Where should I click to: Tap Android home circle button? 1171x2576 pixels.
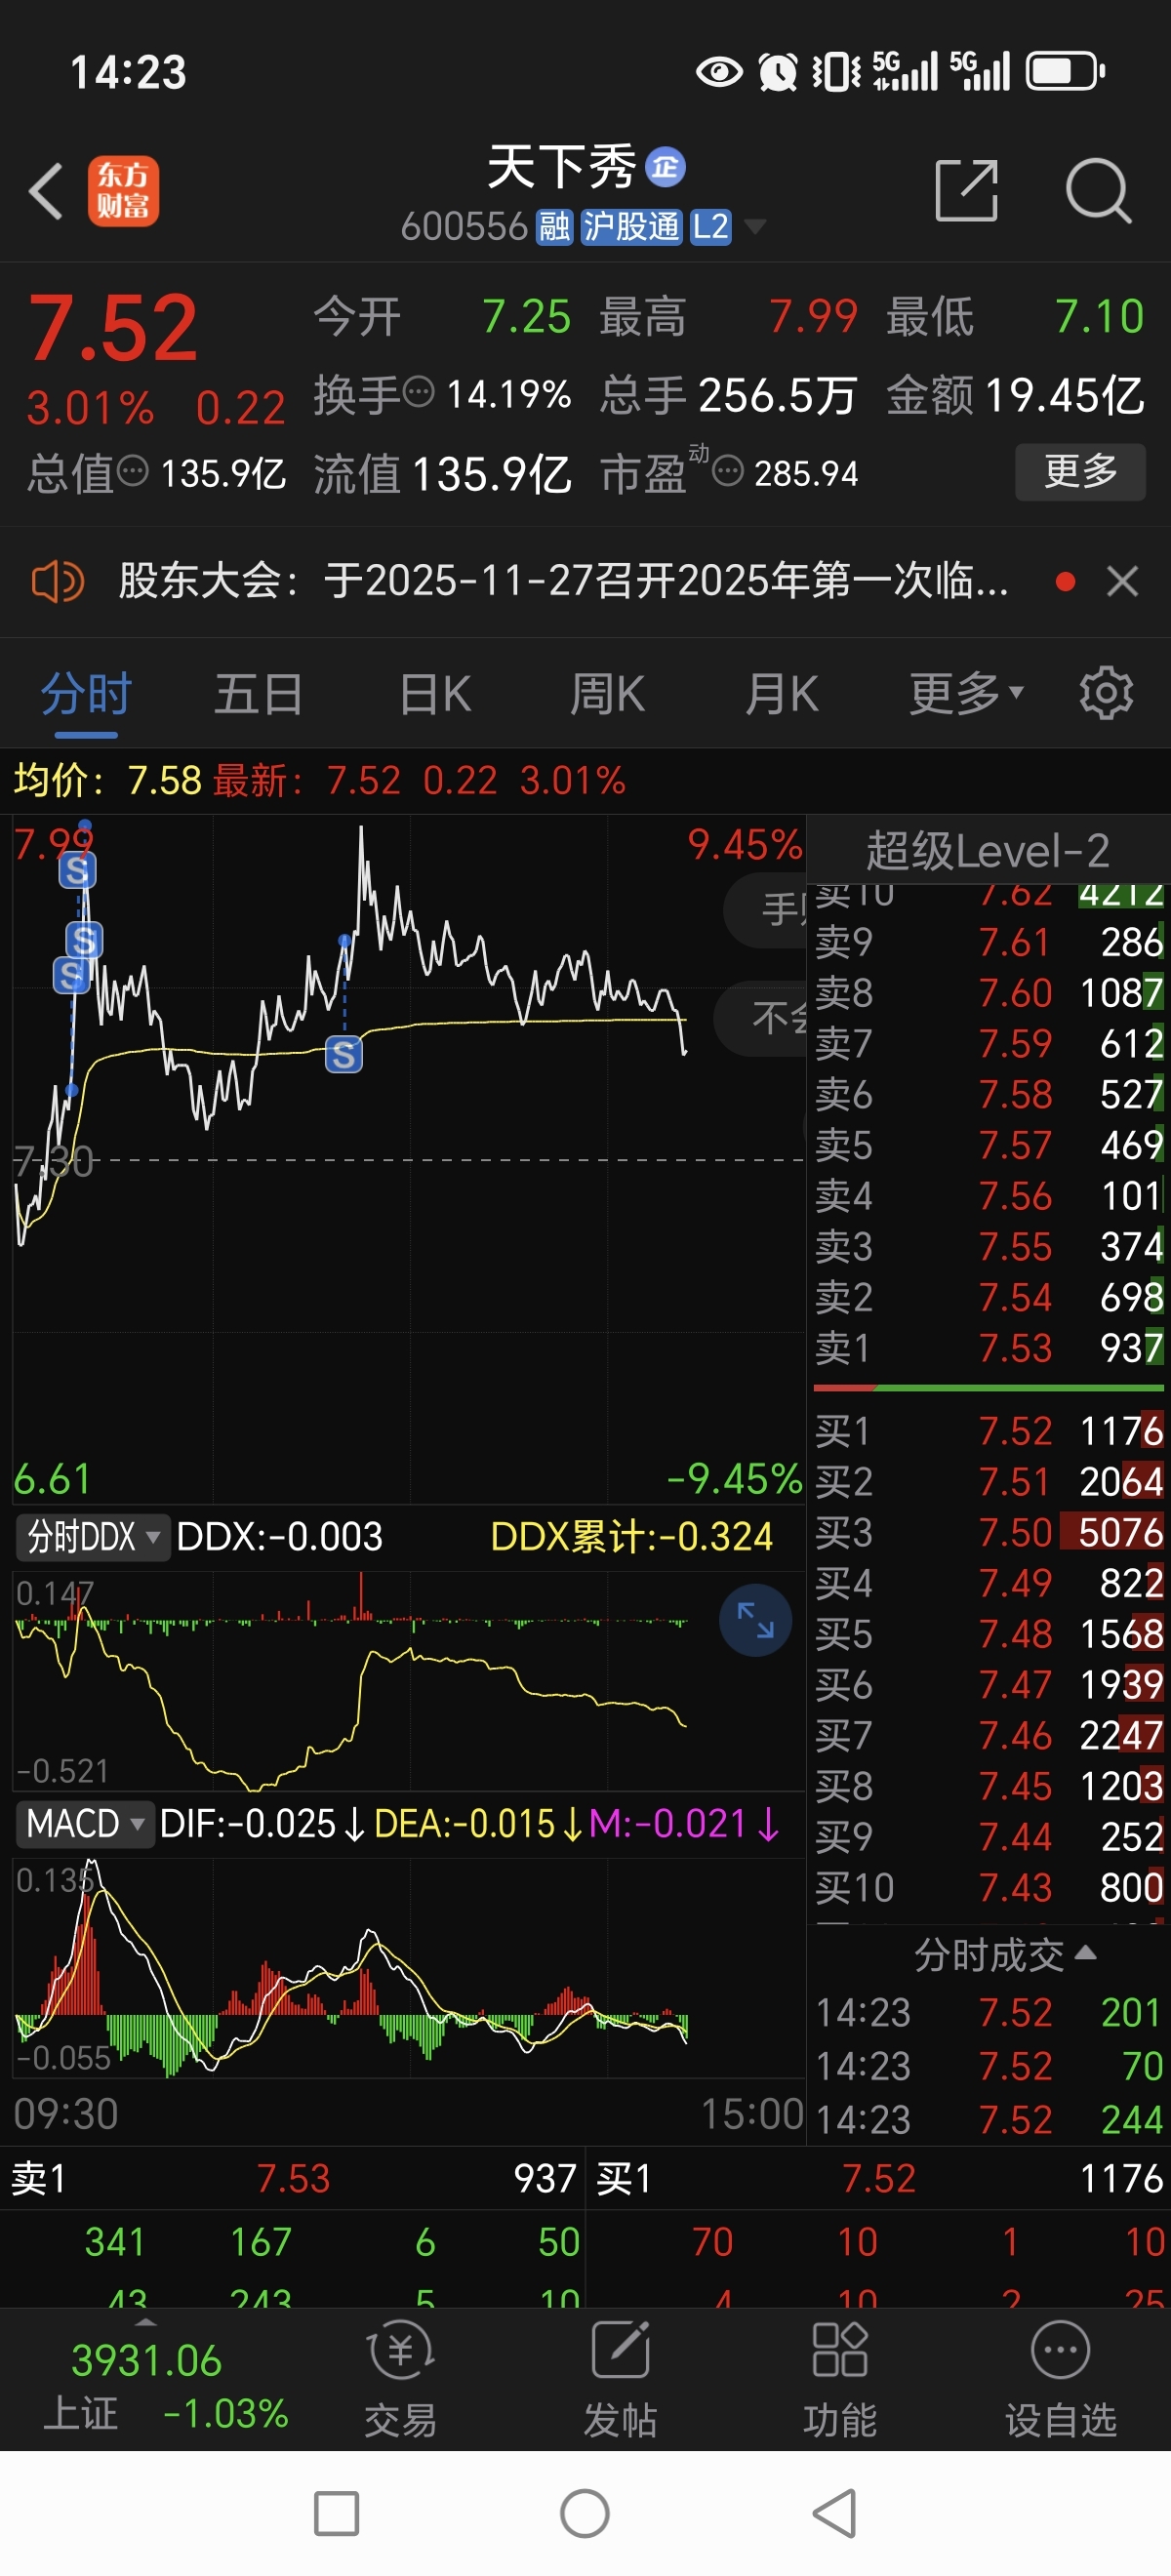pos(585,2514)
